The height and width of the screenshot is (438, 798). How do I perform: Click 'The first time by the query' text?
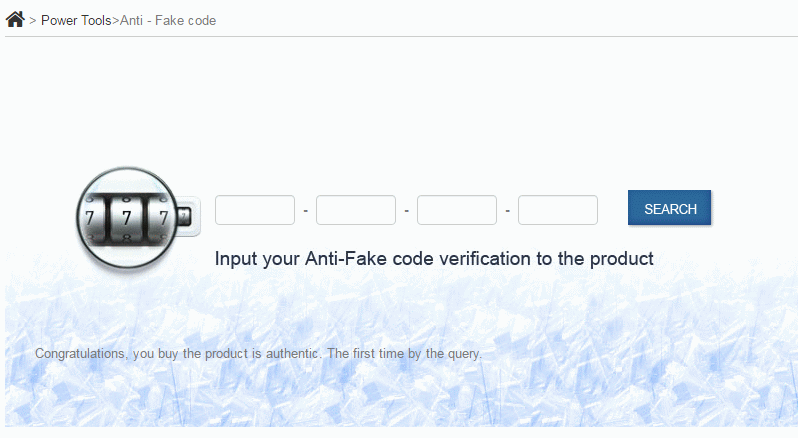point(404,354)
